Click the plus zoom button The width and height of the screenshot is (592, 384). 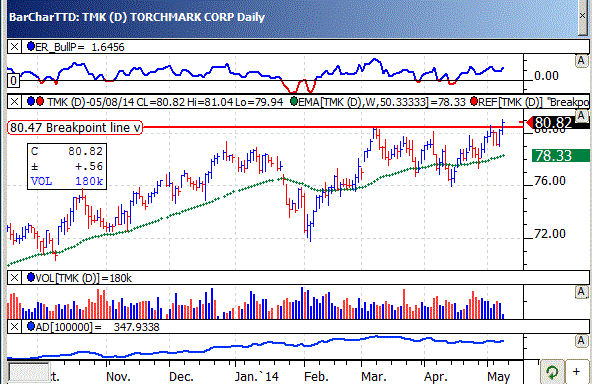(x=577, y=372)
